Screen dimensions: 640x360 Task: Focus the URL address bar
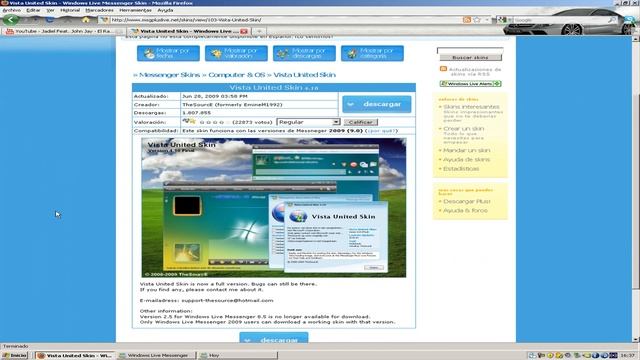(282, 20)
